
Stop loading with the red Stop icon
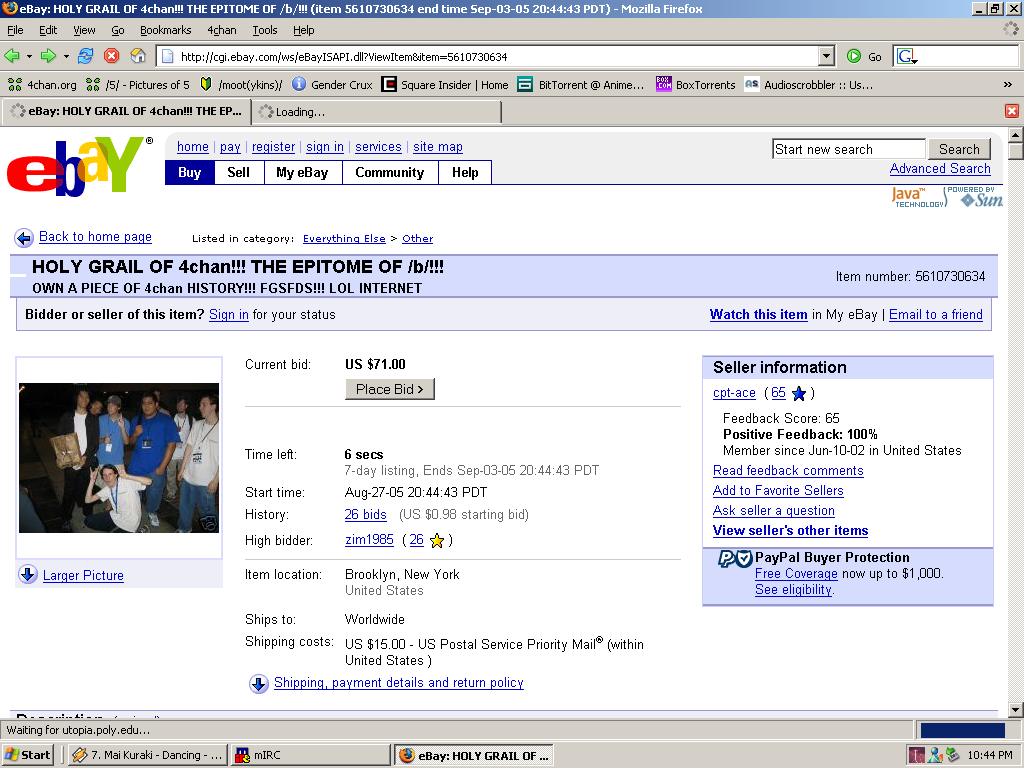click(112, 56)
